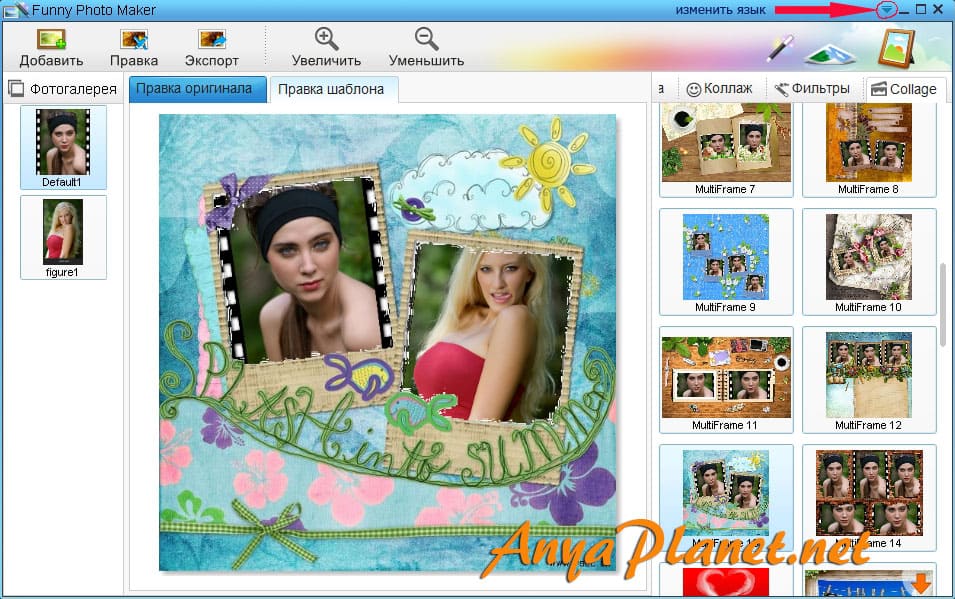
Task: Open the Фильтры tab
Action: 812,89
